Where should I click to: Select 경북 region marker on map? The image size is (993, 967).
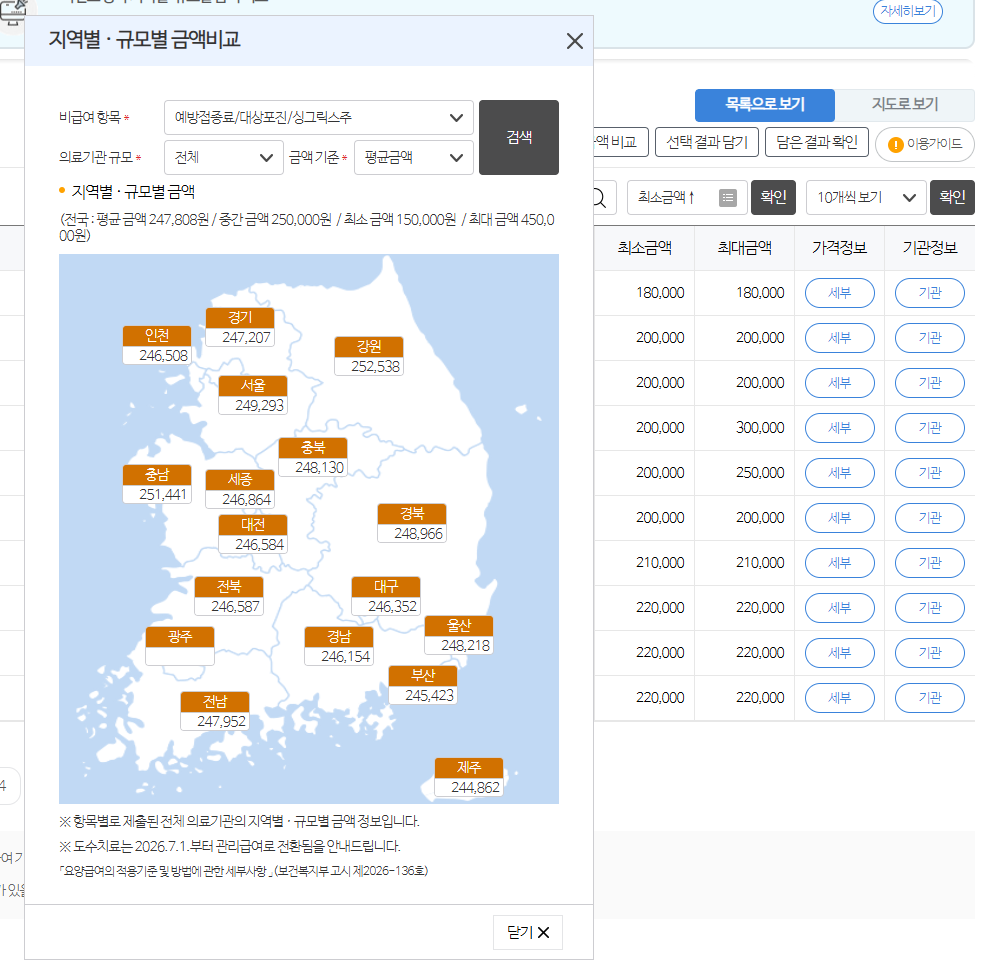412,523
